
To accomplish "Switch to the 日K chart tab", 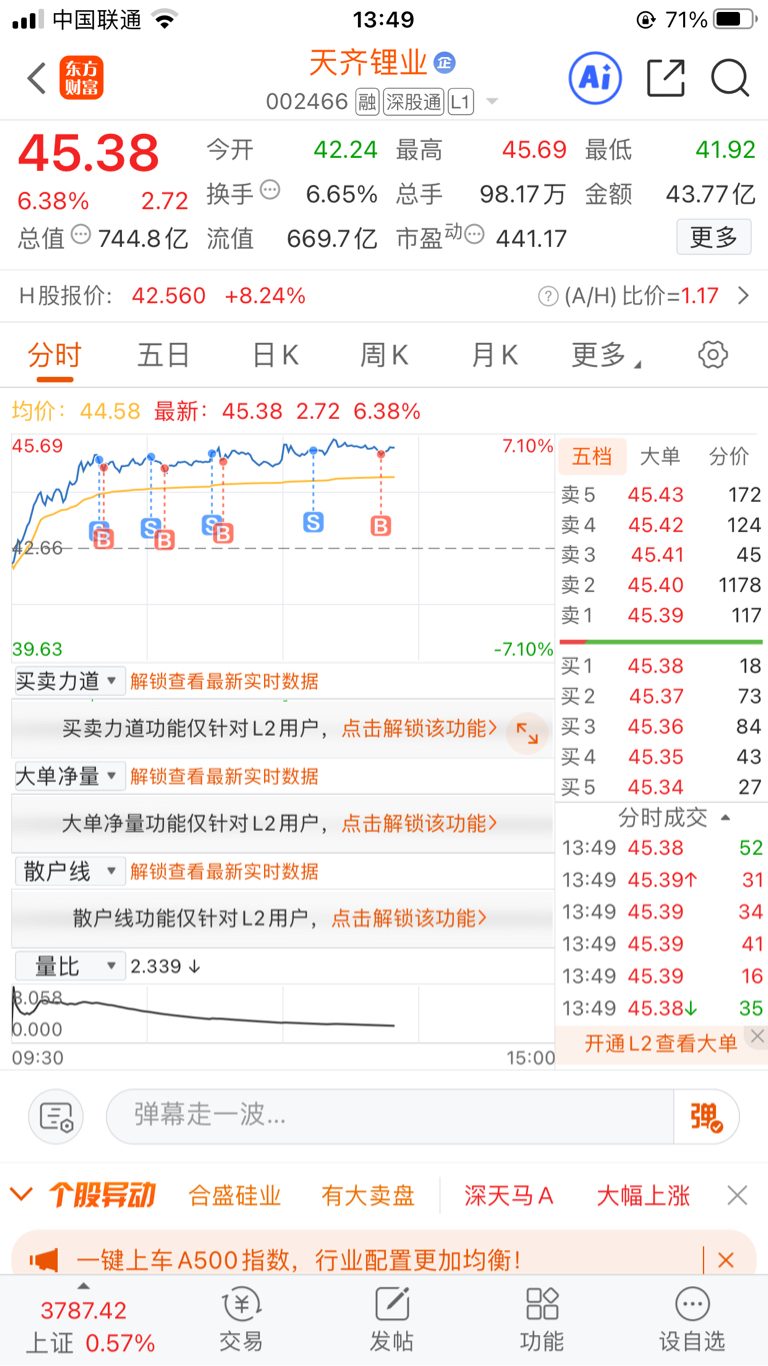I will point(275,355).
